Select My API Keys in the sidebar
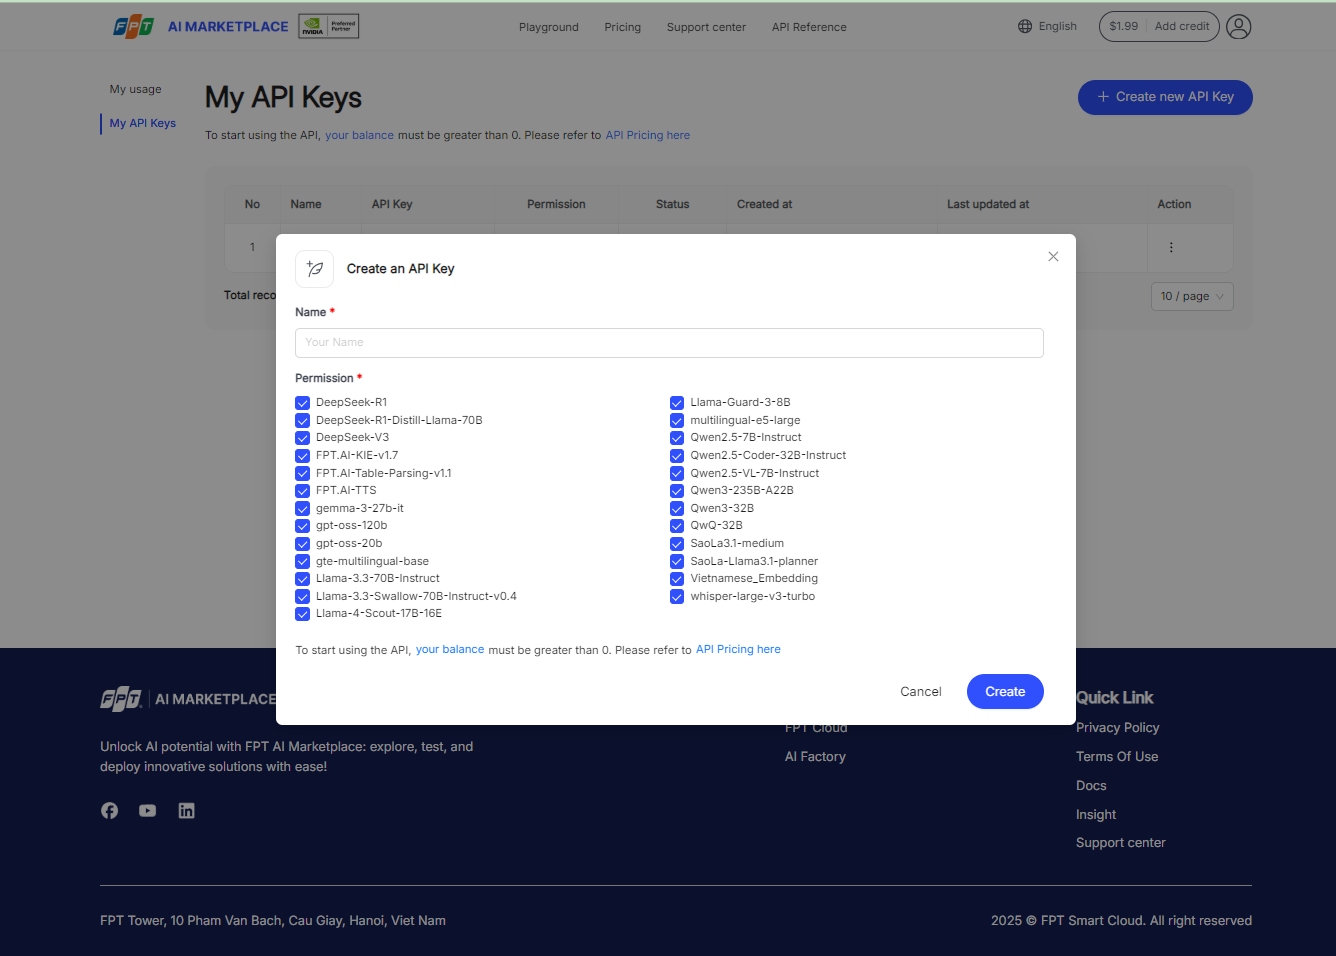The height and width of the screenshot is (956, 1336). 143,123
